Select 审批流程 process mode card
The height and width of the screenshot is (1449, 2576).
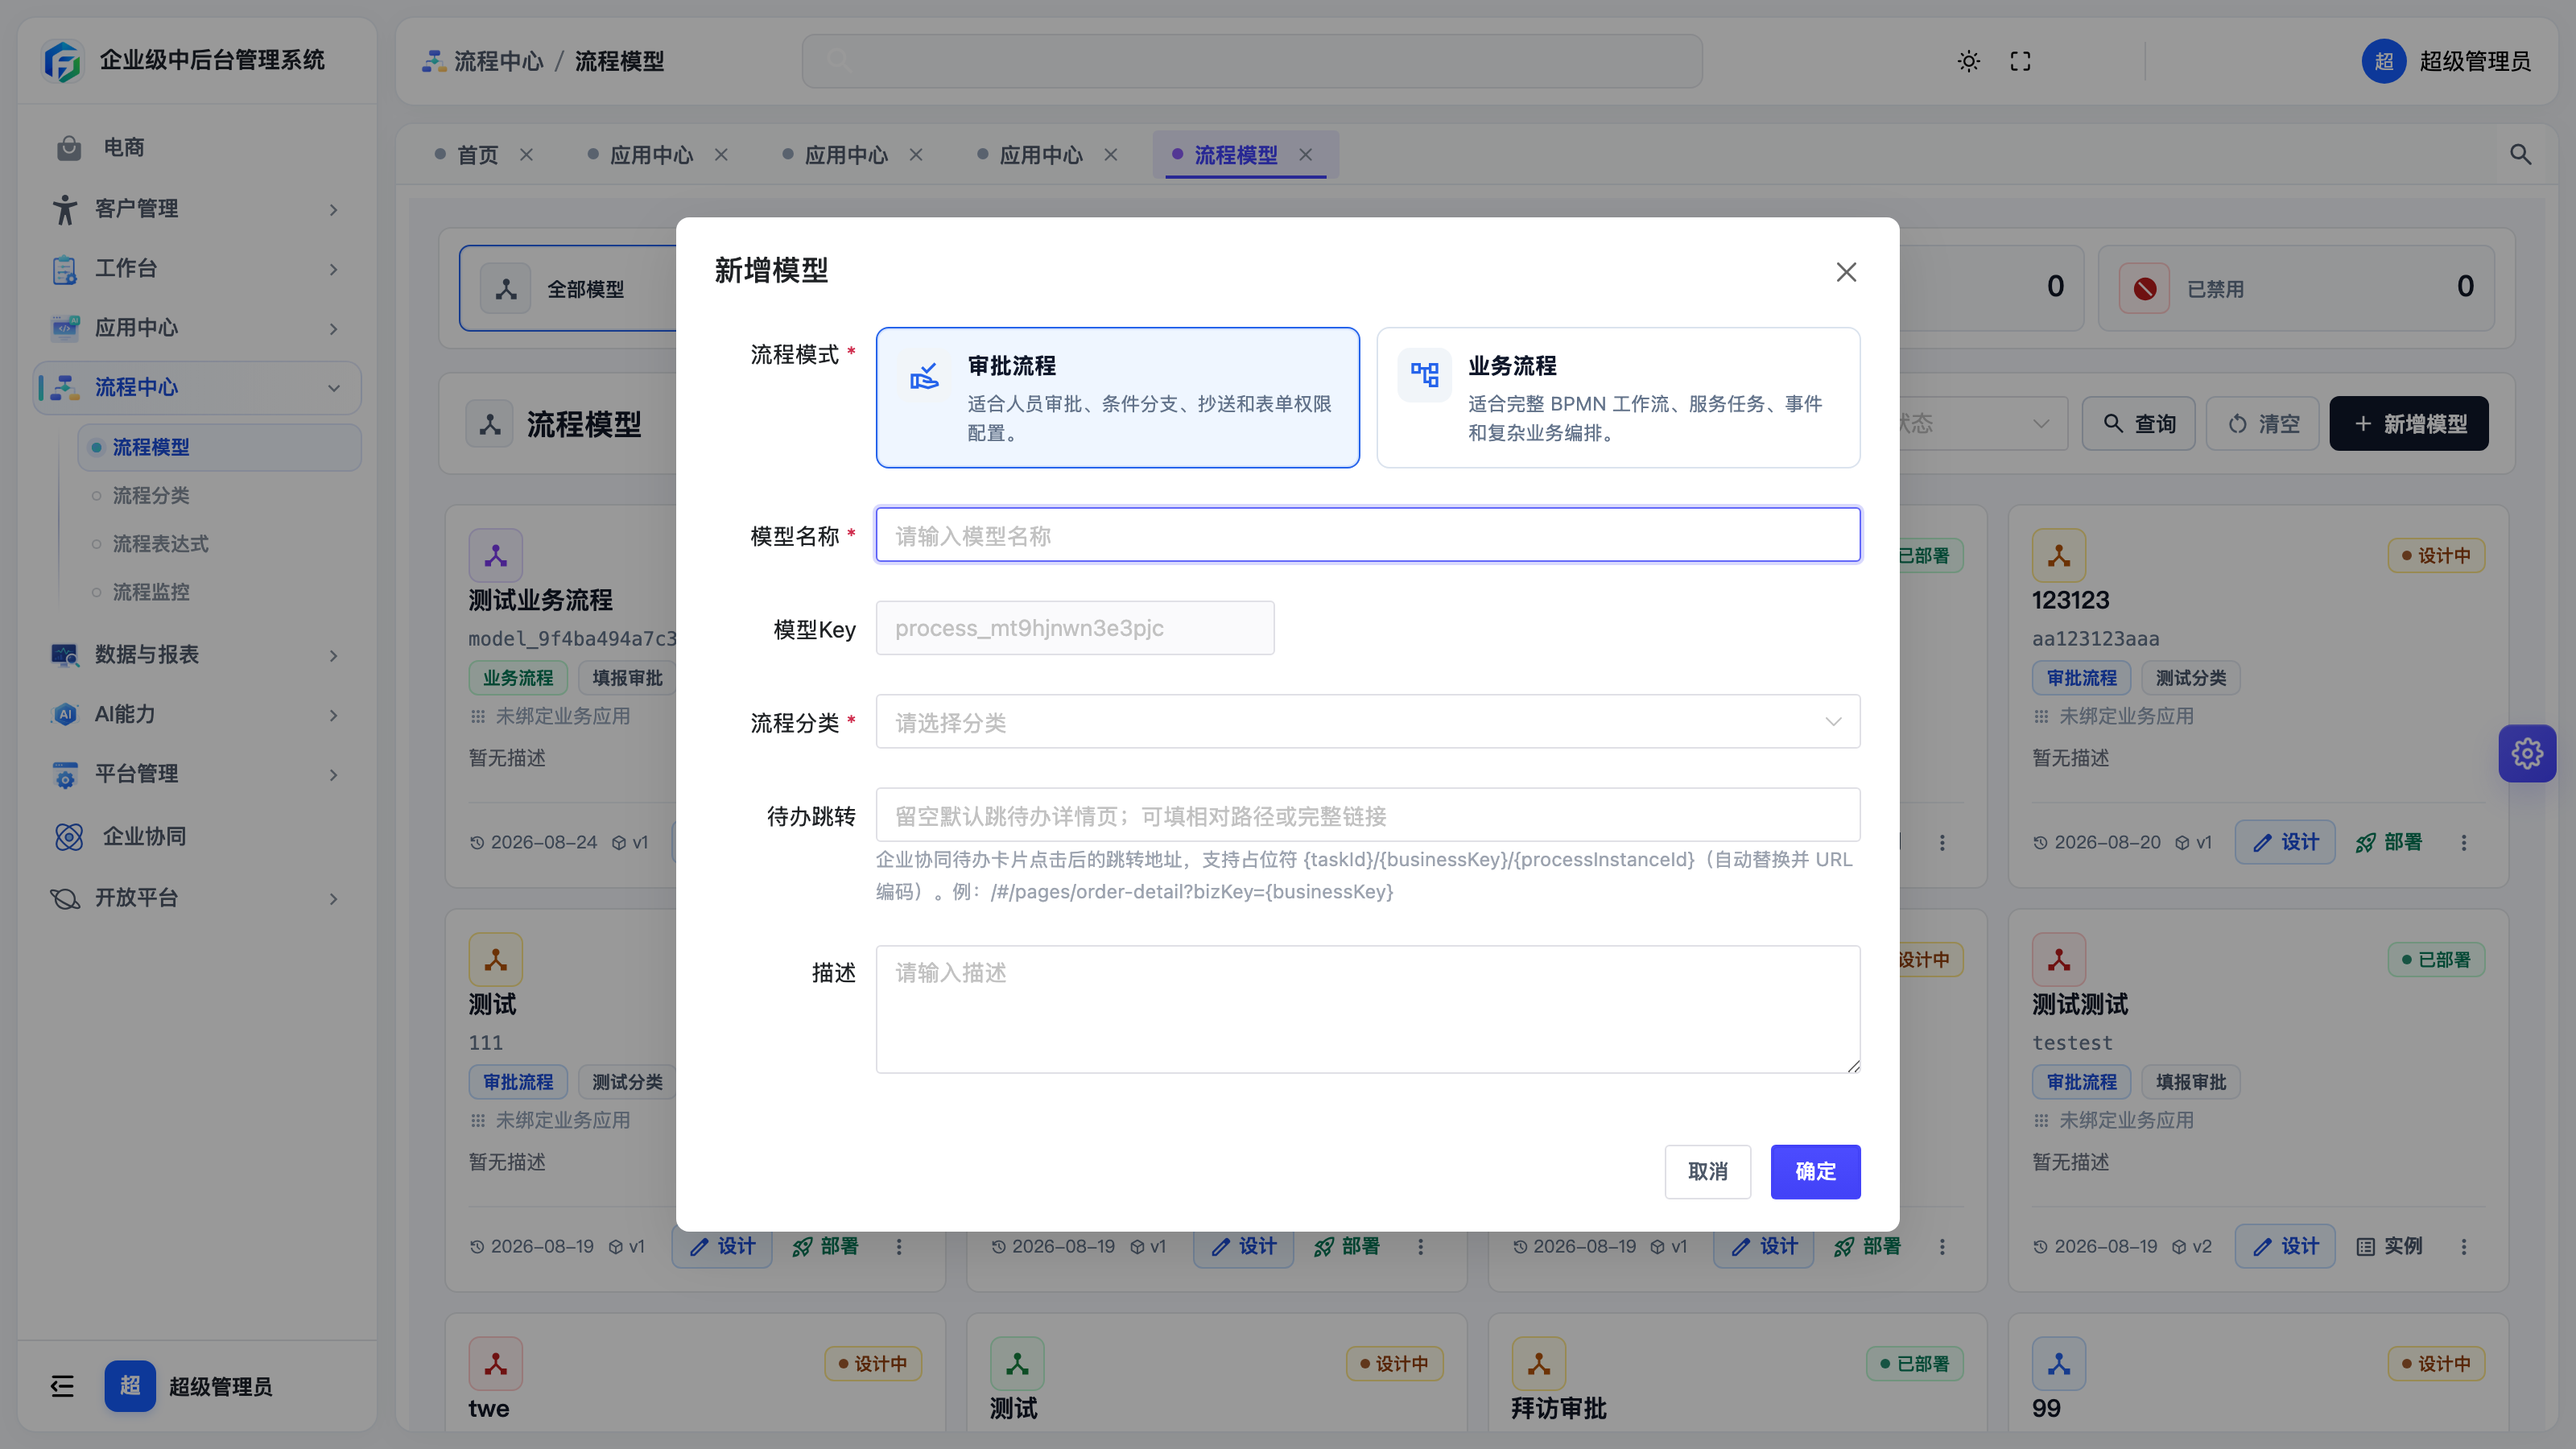coord(1117,397)
